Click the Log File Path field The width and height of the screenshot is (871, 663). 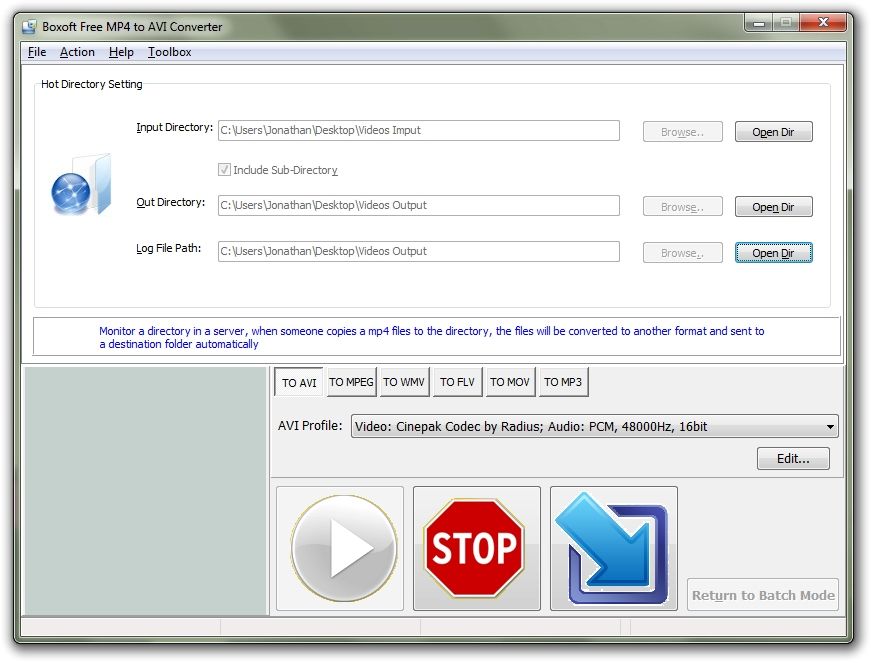click(419, 252)
